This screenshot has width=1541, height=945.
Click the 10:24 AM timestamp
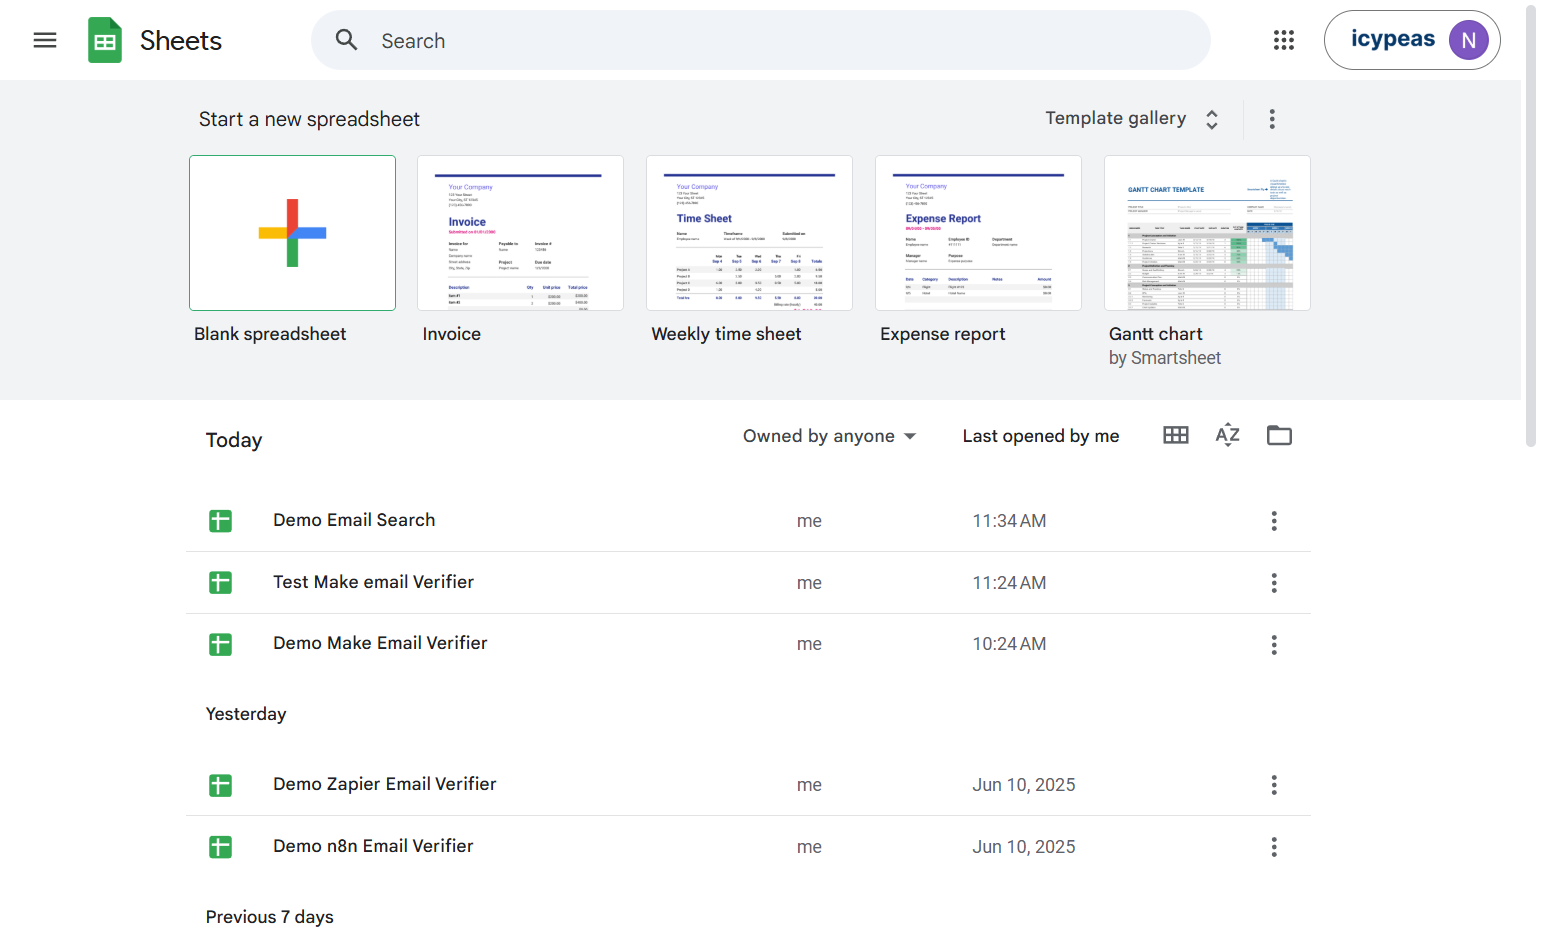(1009, 645)
